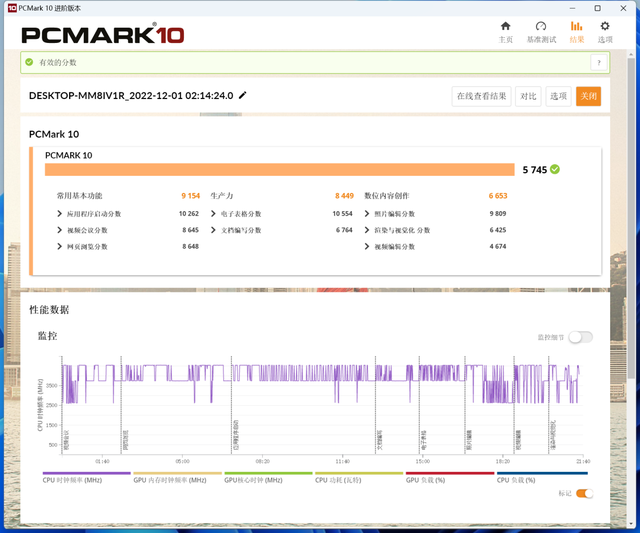Screen dimensions: 640x533
Task: Click the question mark help button
Action: click(x=599, y=62)
